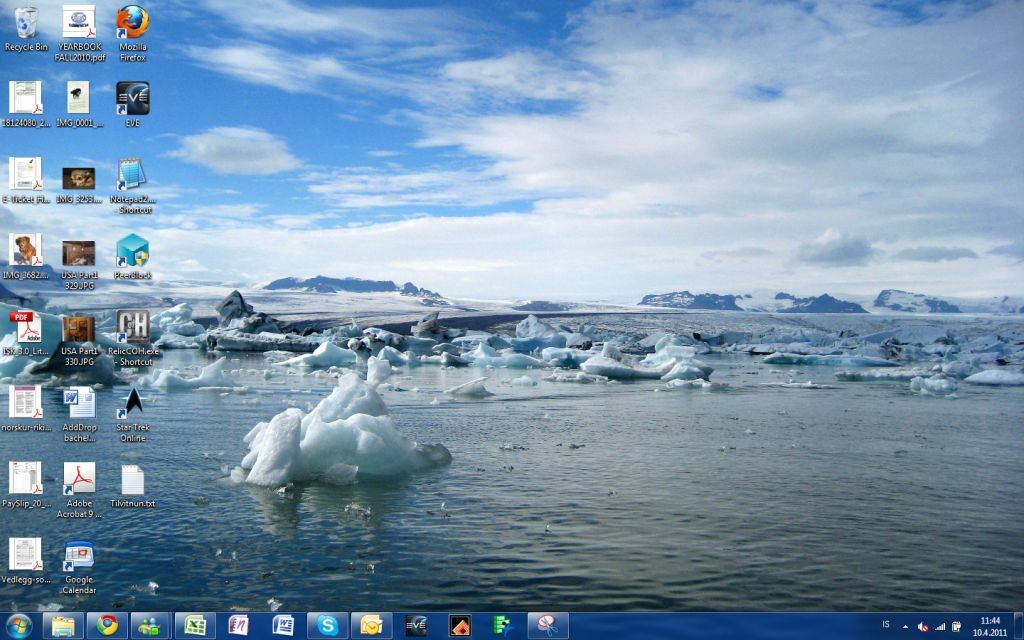The width and height of the screenshot is (1024, 640).
Task: Open Skype from the taskbar
Action: pyautogui.click(x=326, y=626)
